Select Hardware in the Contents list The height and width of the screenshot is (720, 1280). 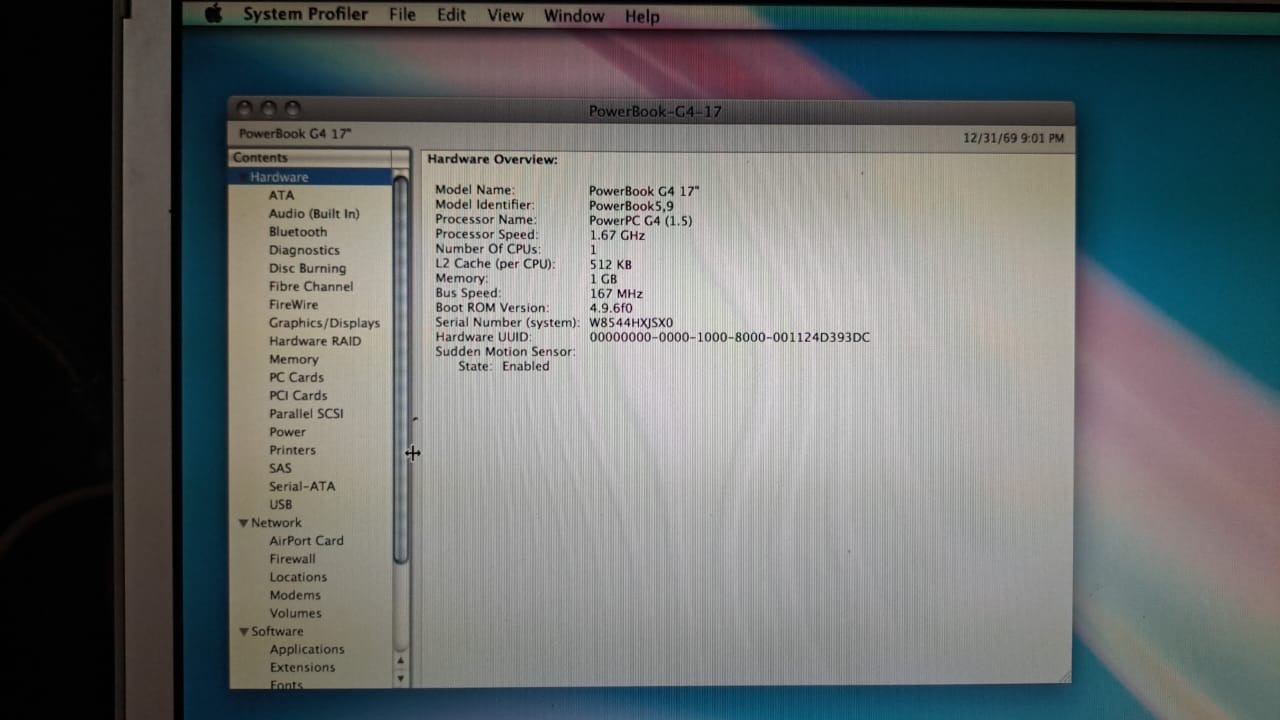[x=311, y=177]
